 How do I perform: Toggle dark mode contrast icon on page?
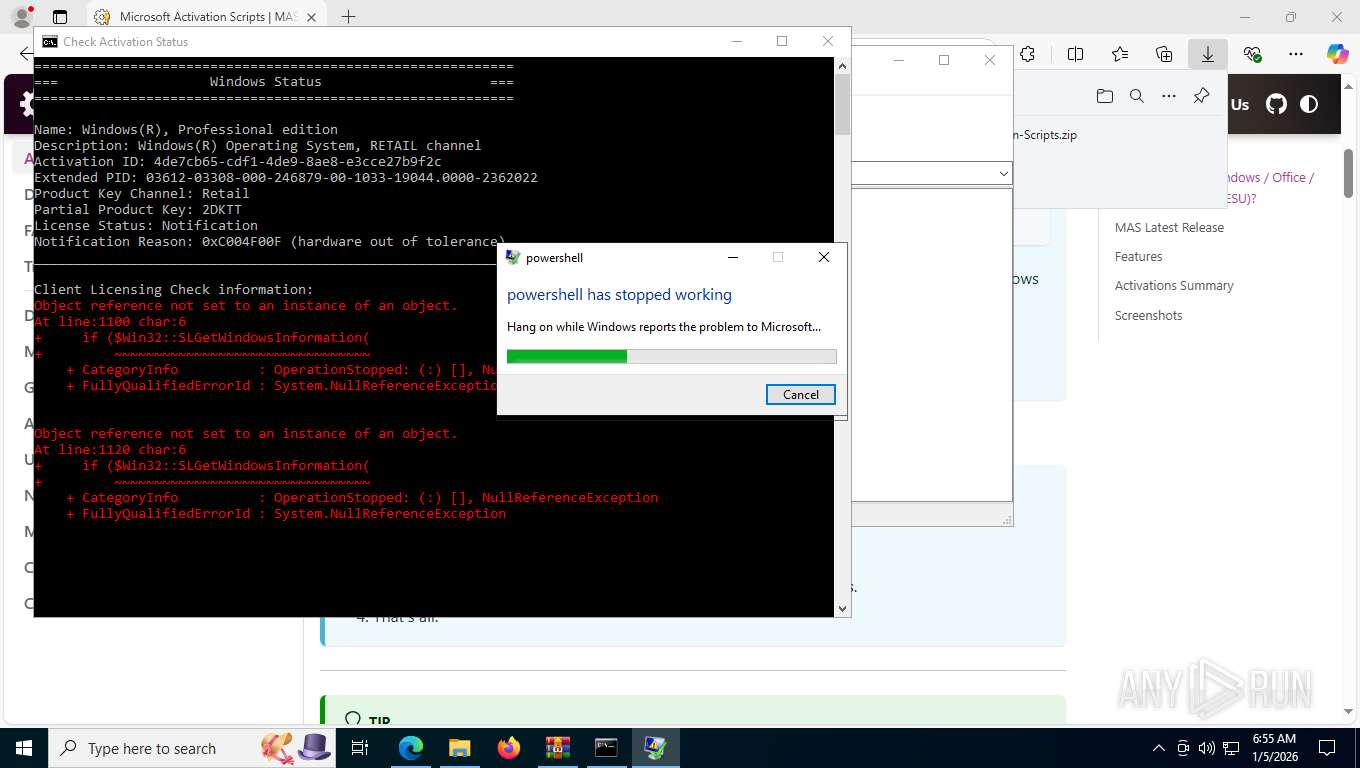tap(1308, 104)
